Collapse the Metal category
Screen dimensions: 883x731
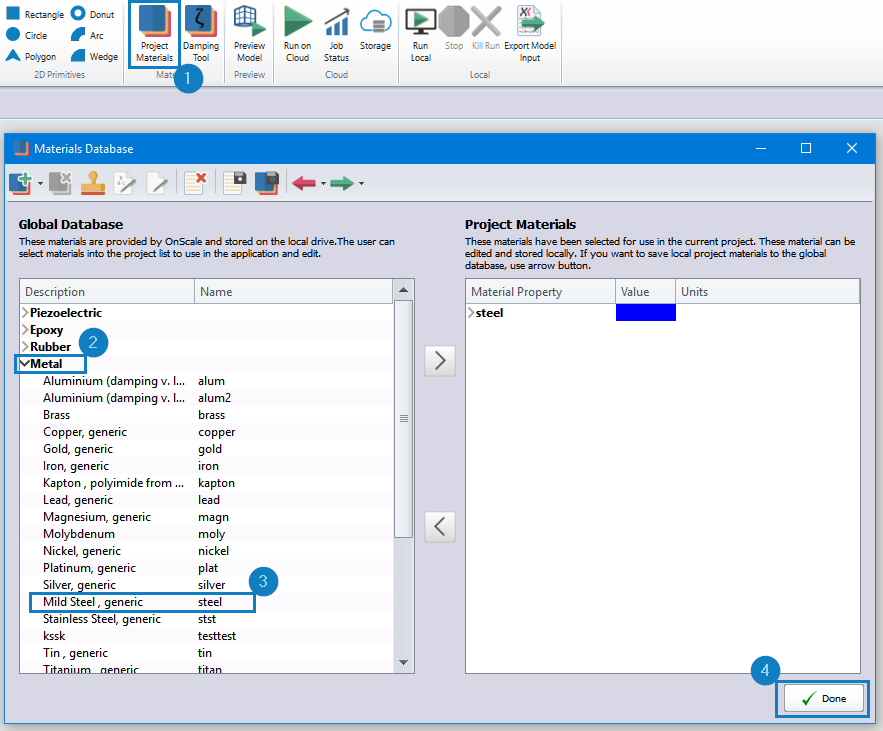coord(24,364)
